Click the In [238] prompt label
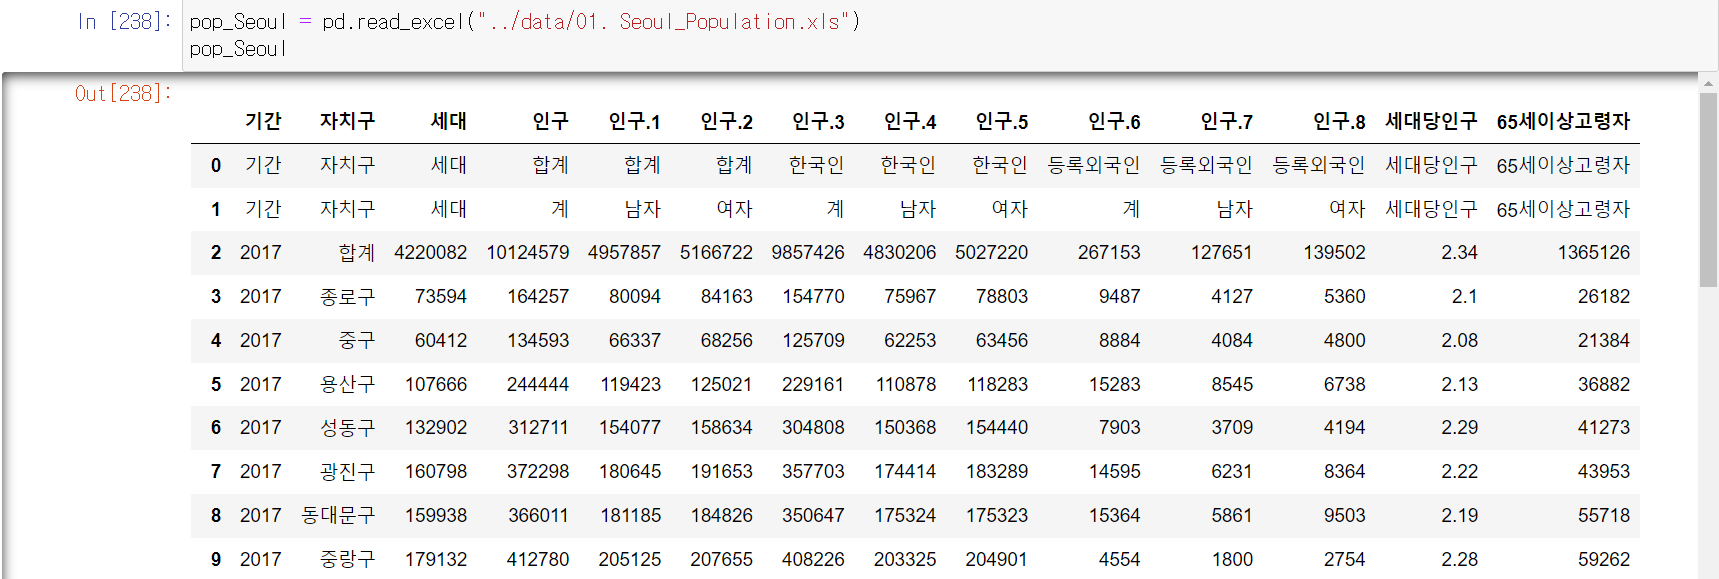Screen dimensions: 1719x579 125,21
